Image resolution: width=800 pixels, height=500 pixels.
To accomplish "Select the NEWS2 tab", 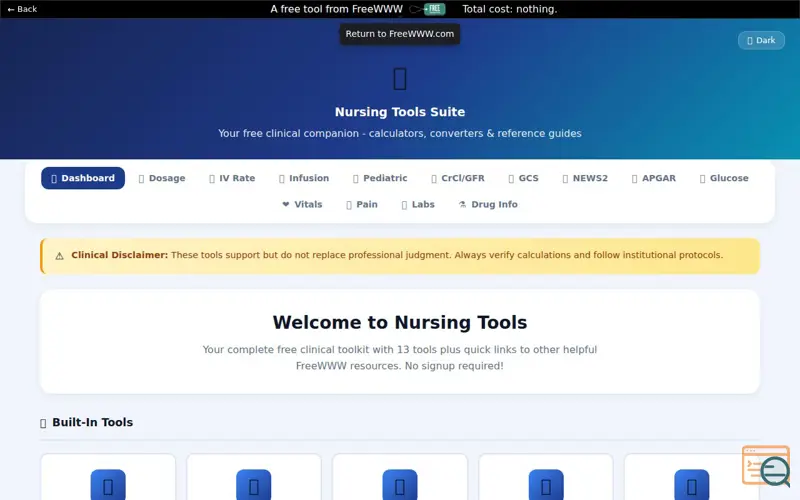I will [585, 178].
